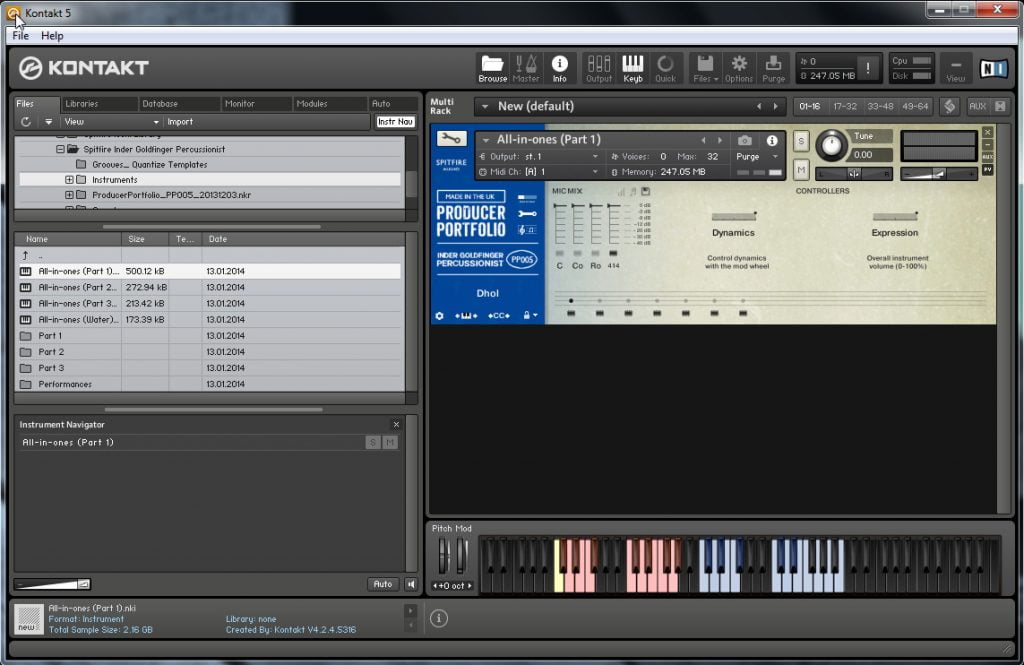Open the Help menu

(x=52, y=36)
